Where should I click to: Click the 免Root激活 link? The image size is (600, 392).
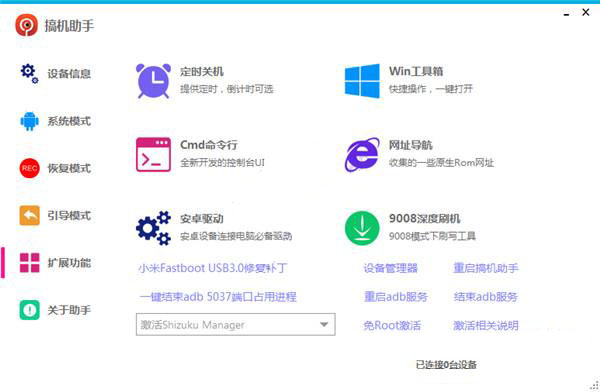coord(392,325)
